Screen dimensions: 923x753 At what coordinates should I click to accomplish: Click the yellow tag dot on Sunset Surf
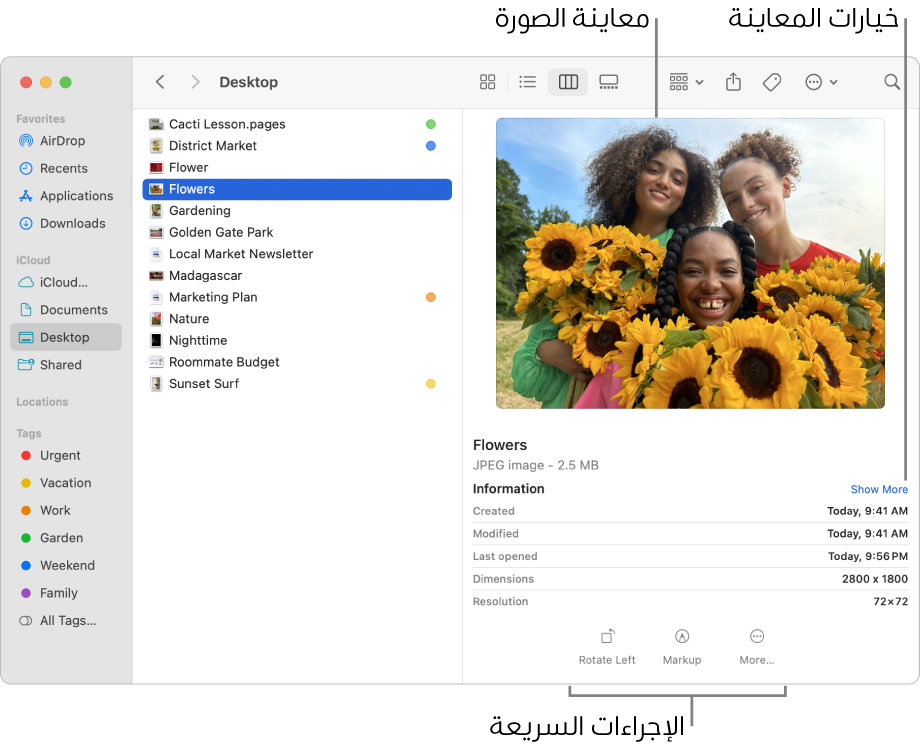pos(431,384)
